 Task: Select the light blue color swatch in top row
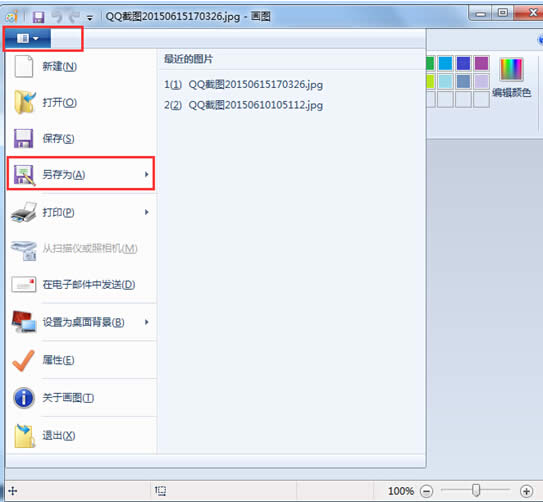point(445,63)
